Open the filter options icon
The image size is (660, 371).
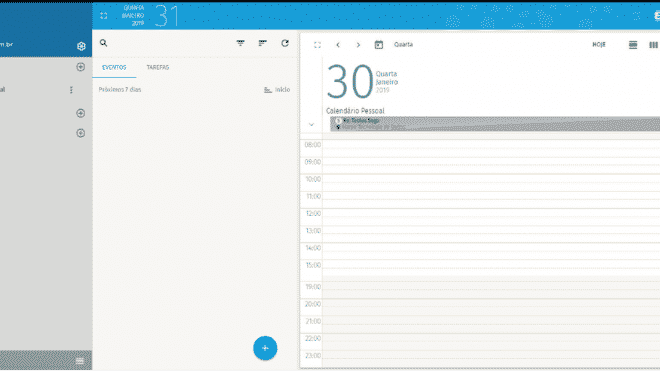coord(240,43)
